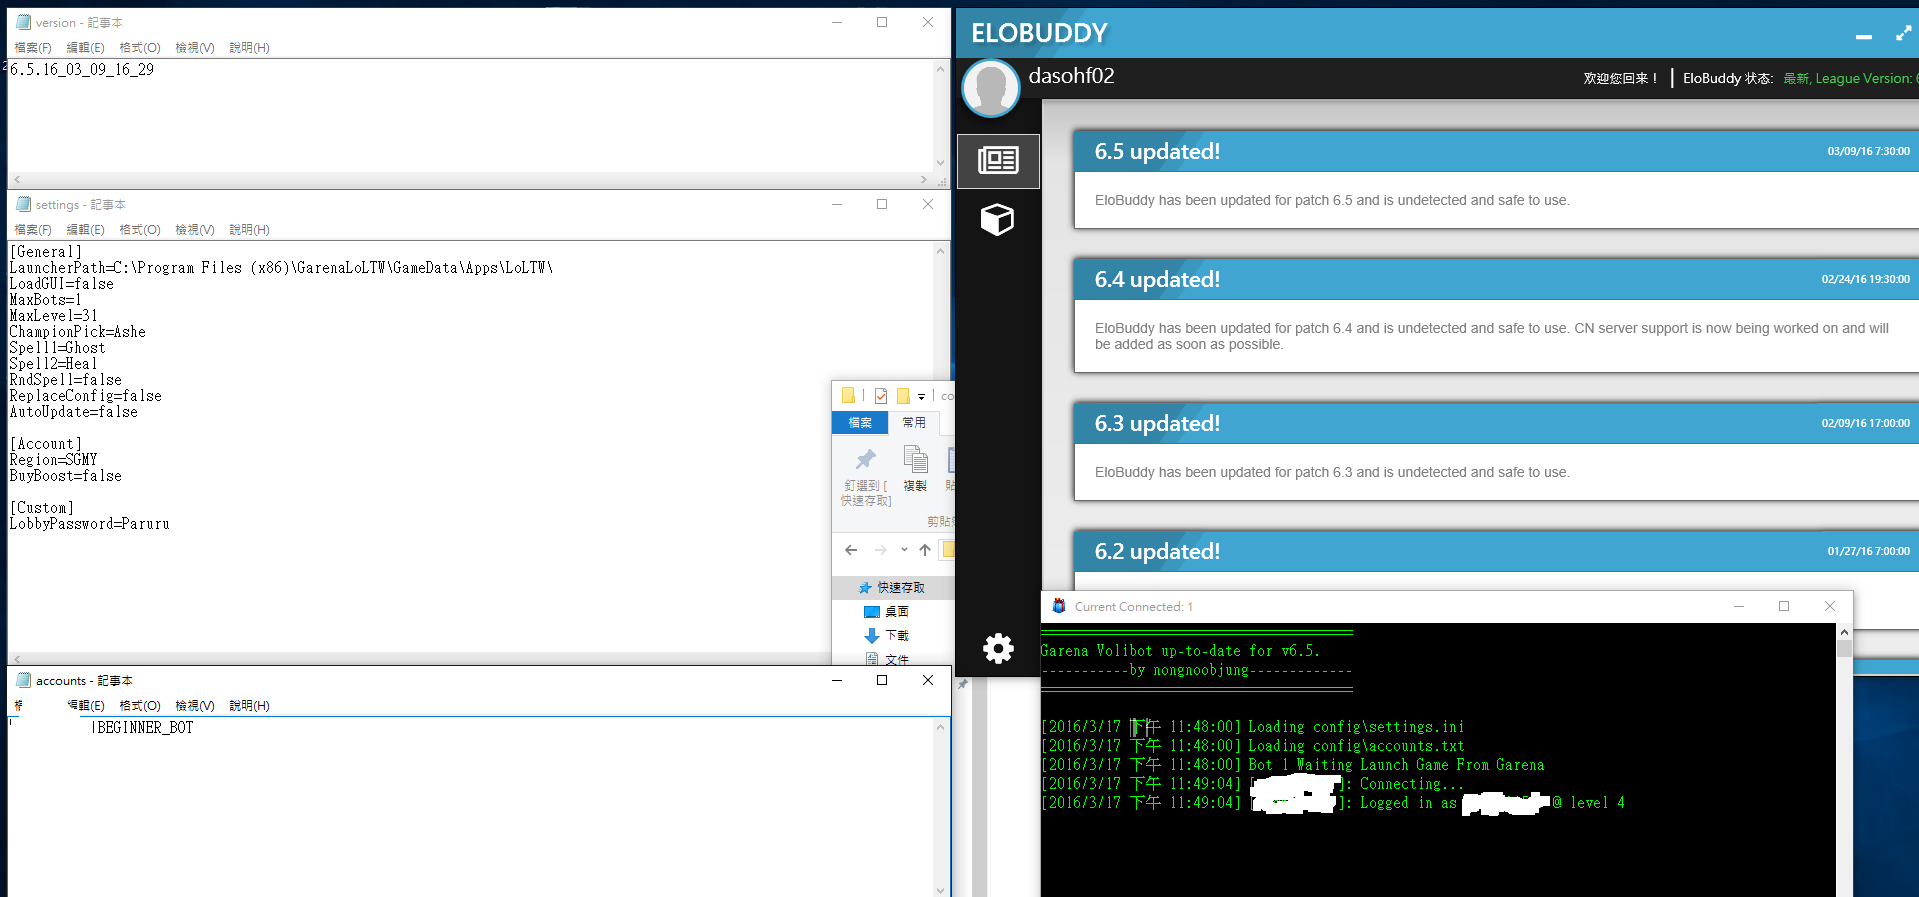The height and width of the screenshot is (897, 1919).
Task: Click the Copy (複製) ribbon icon
Action: 915,459
